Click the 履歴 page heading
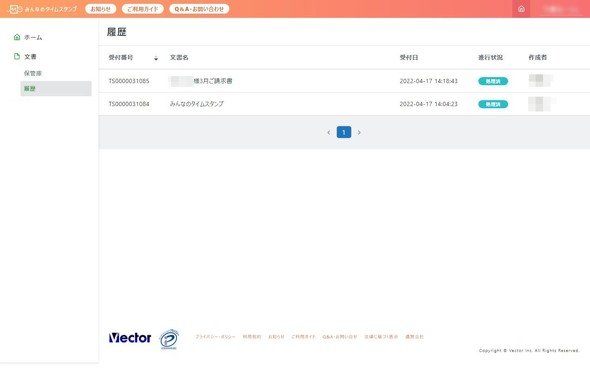This screenshot has height=392, width=590. coord(117,32)
